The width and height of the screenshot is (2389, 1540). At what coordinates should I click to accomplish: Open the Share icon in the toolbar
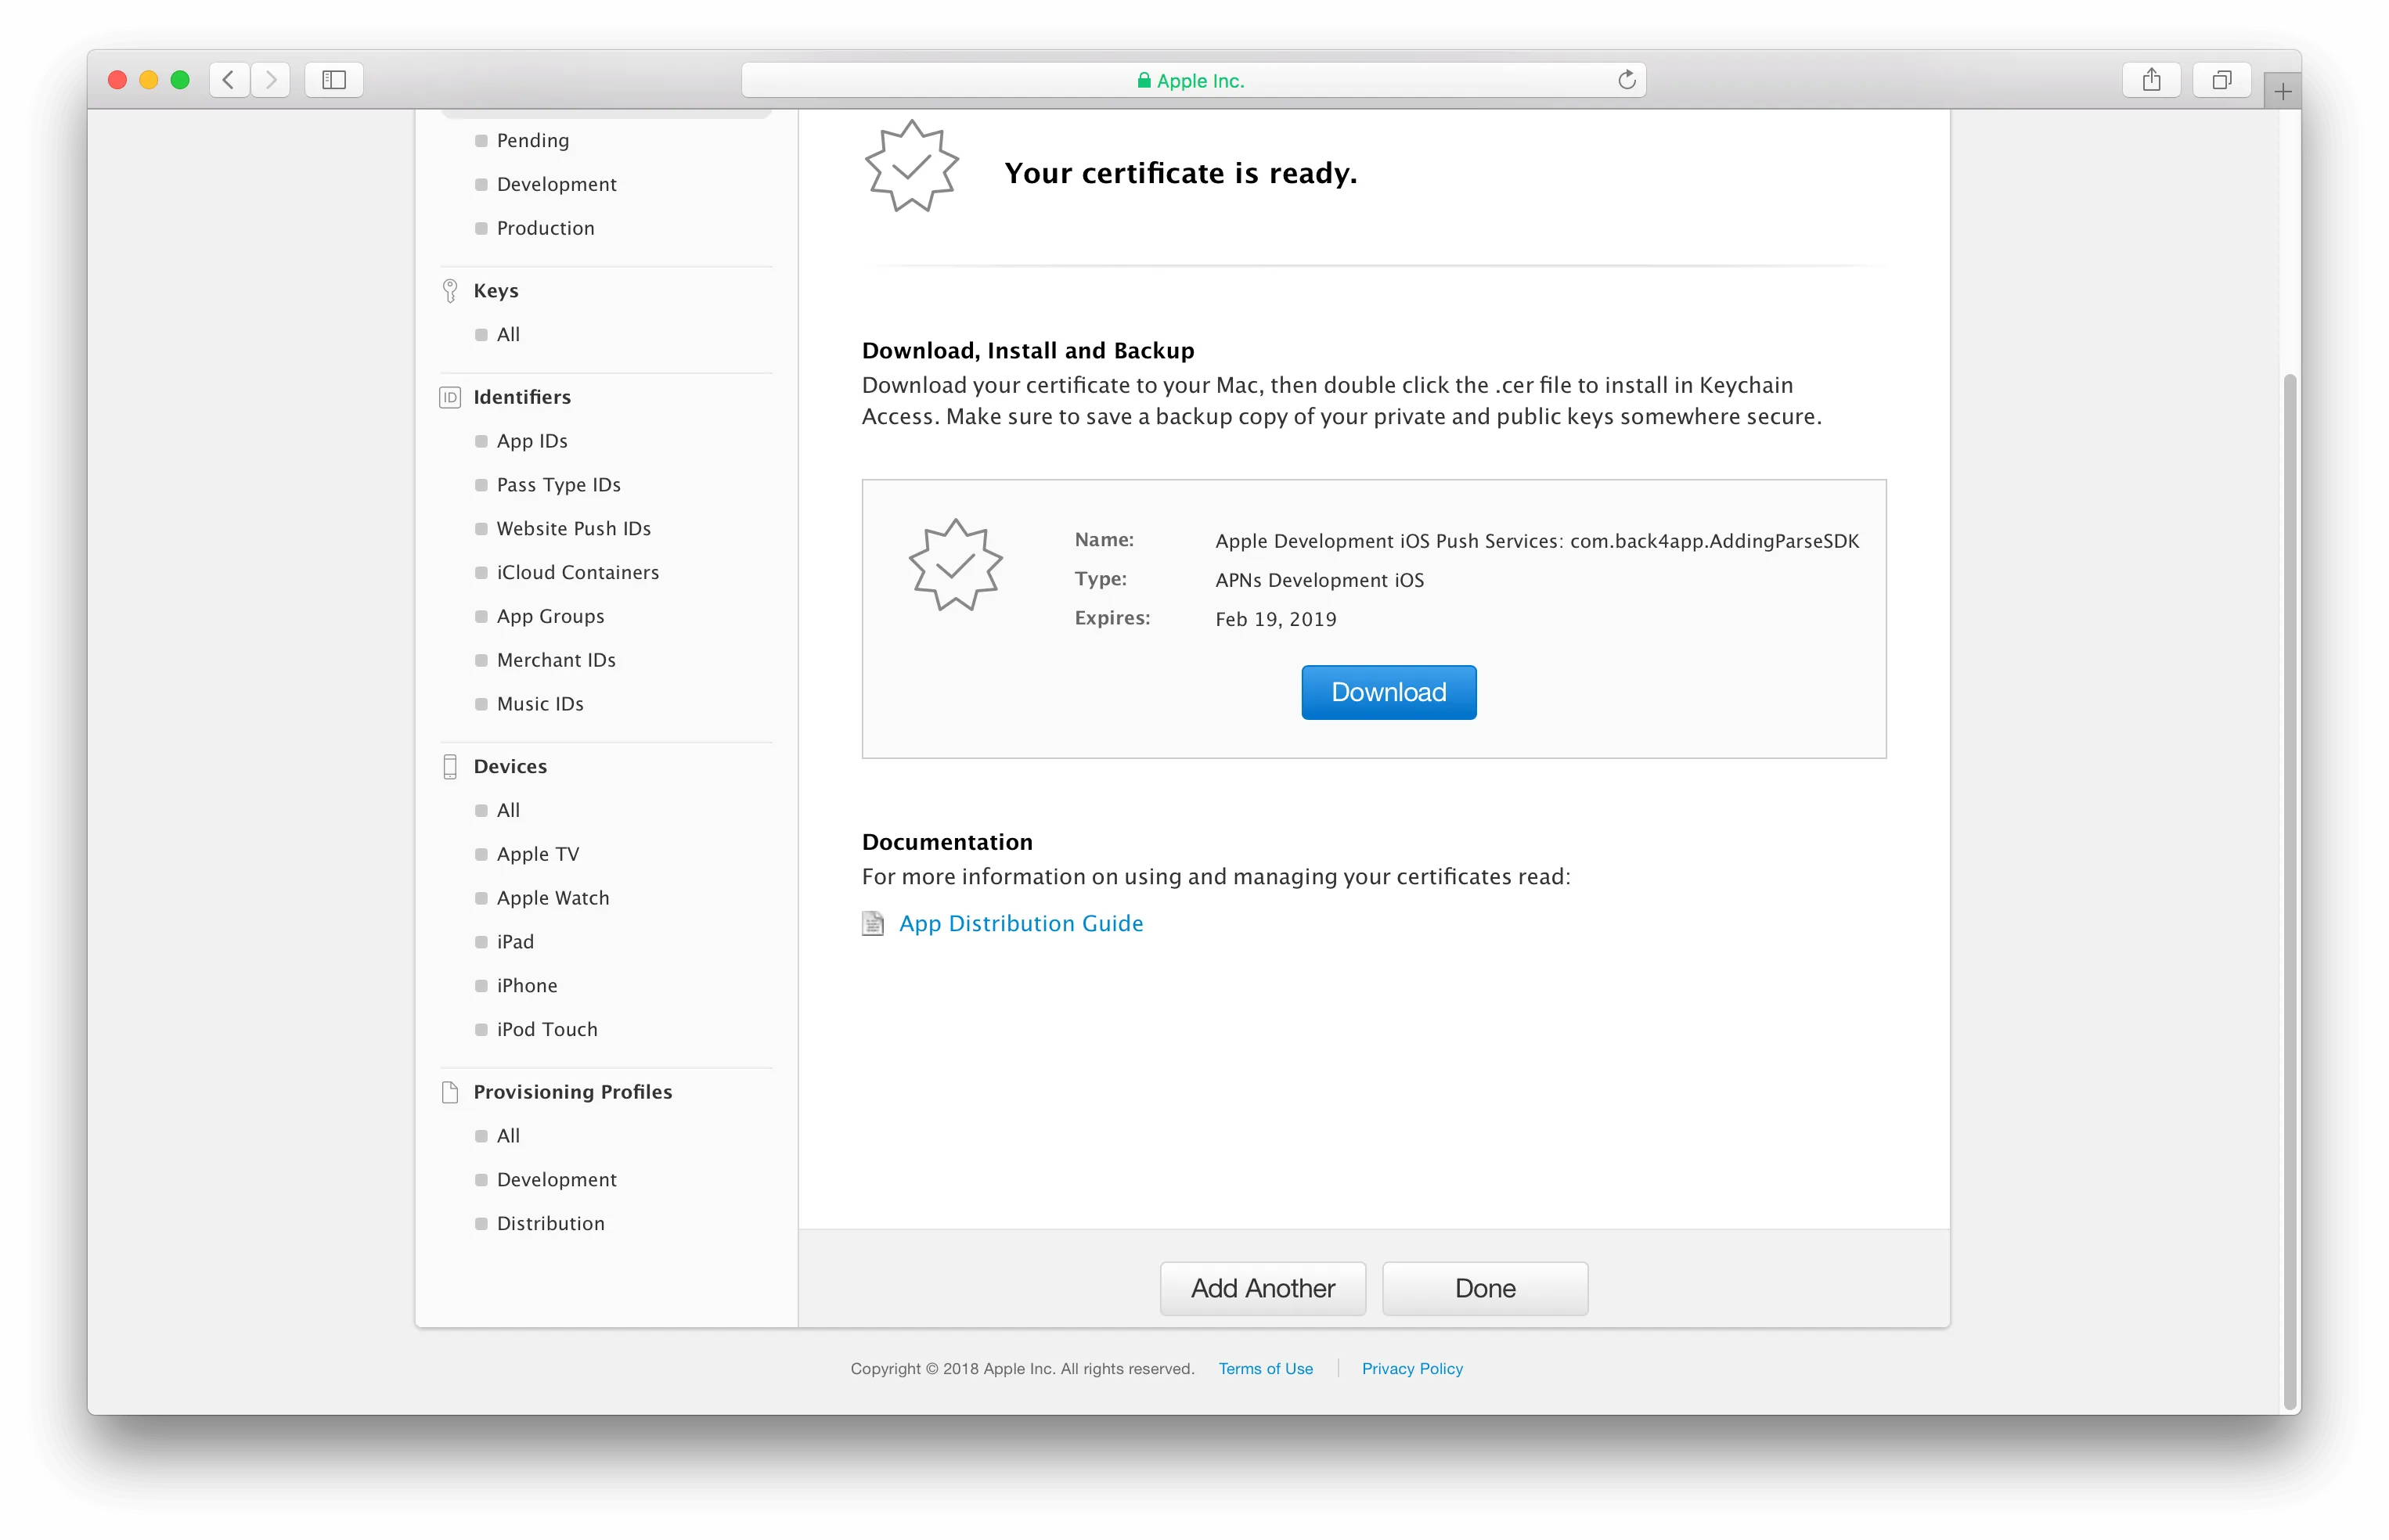point(2151,80)
